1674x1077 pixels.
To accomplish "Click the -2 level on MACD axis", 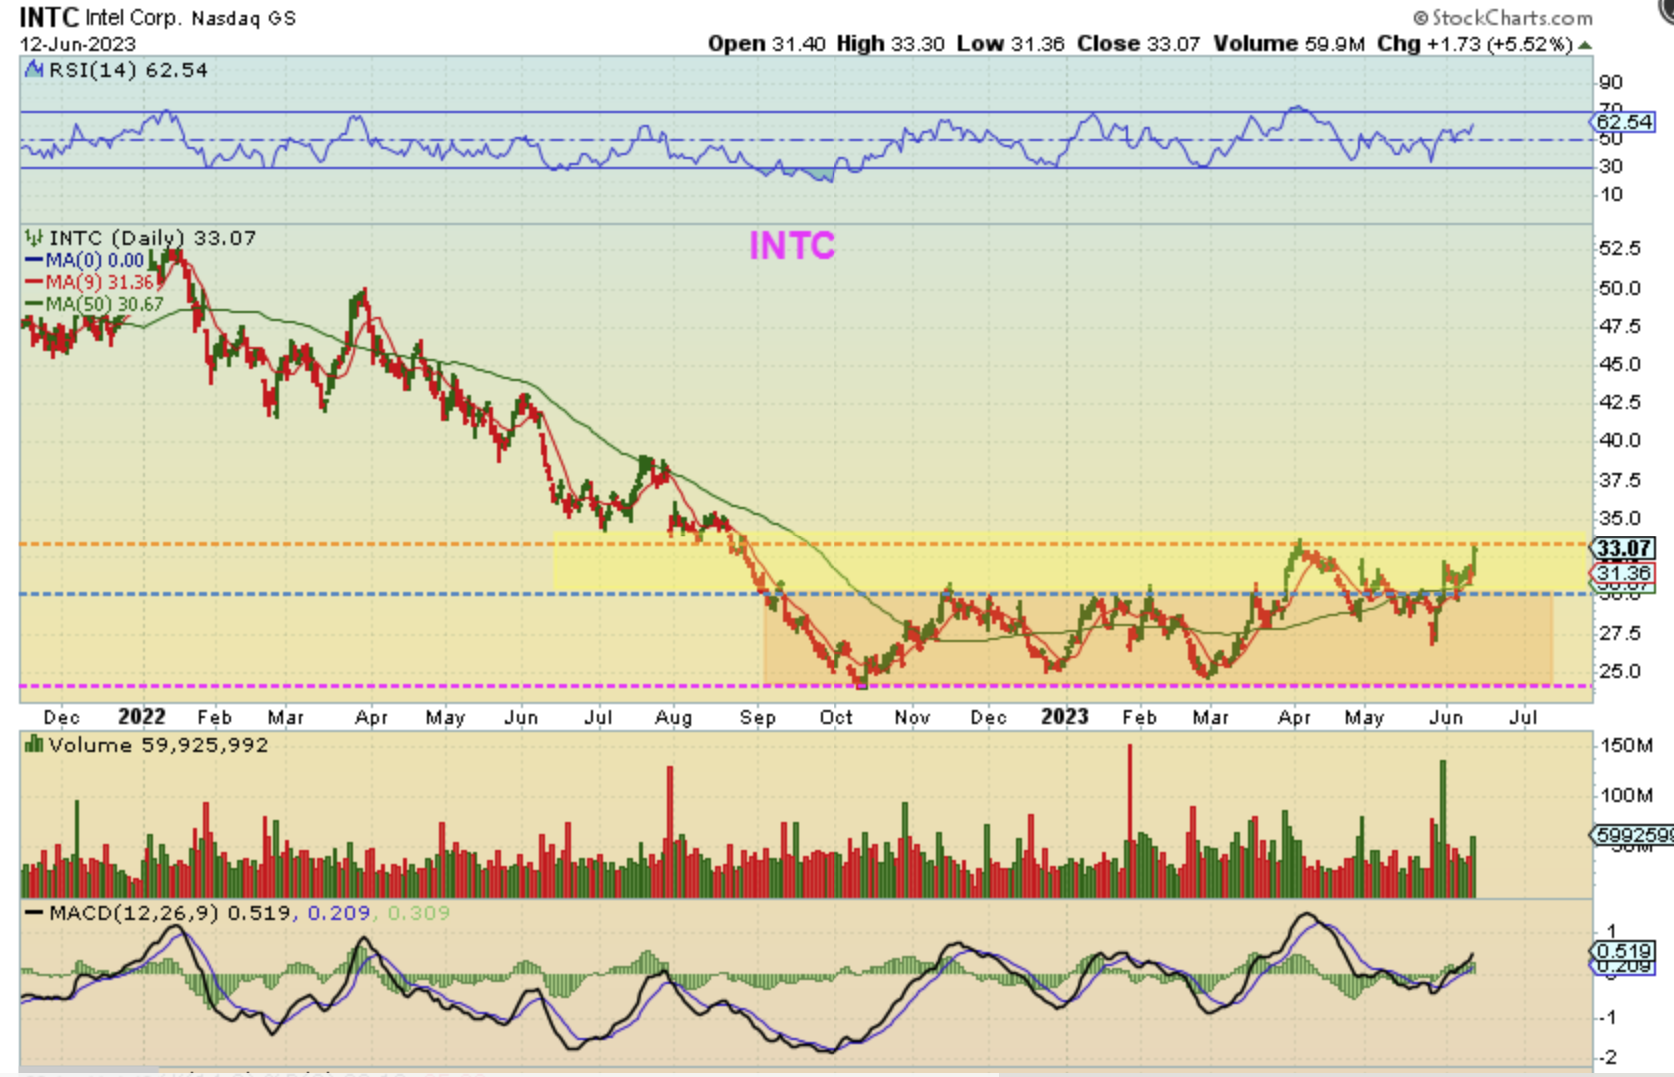I will point(1607,1057).
